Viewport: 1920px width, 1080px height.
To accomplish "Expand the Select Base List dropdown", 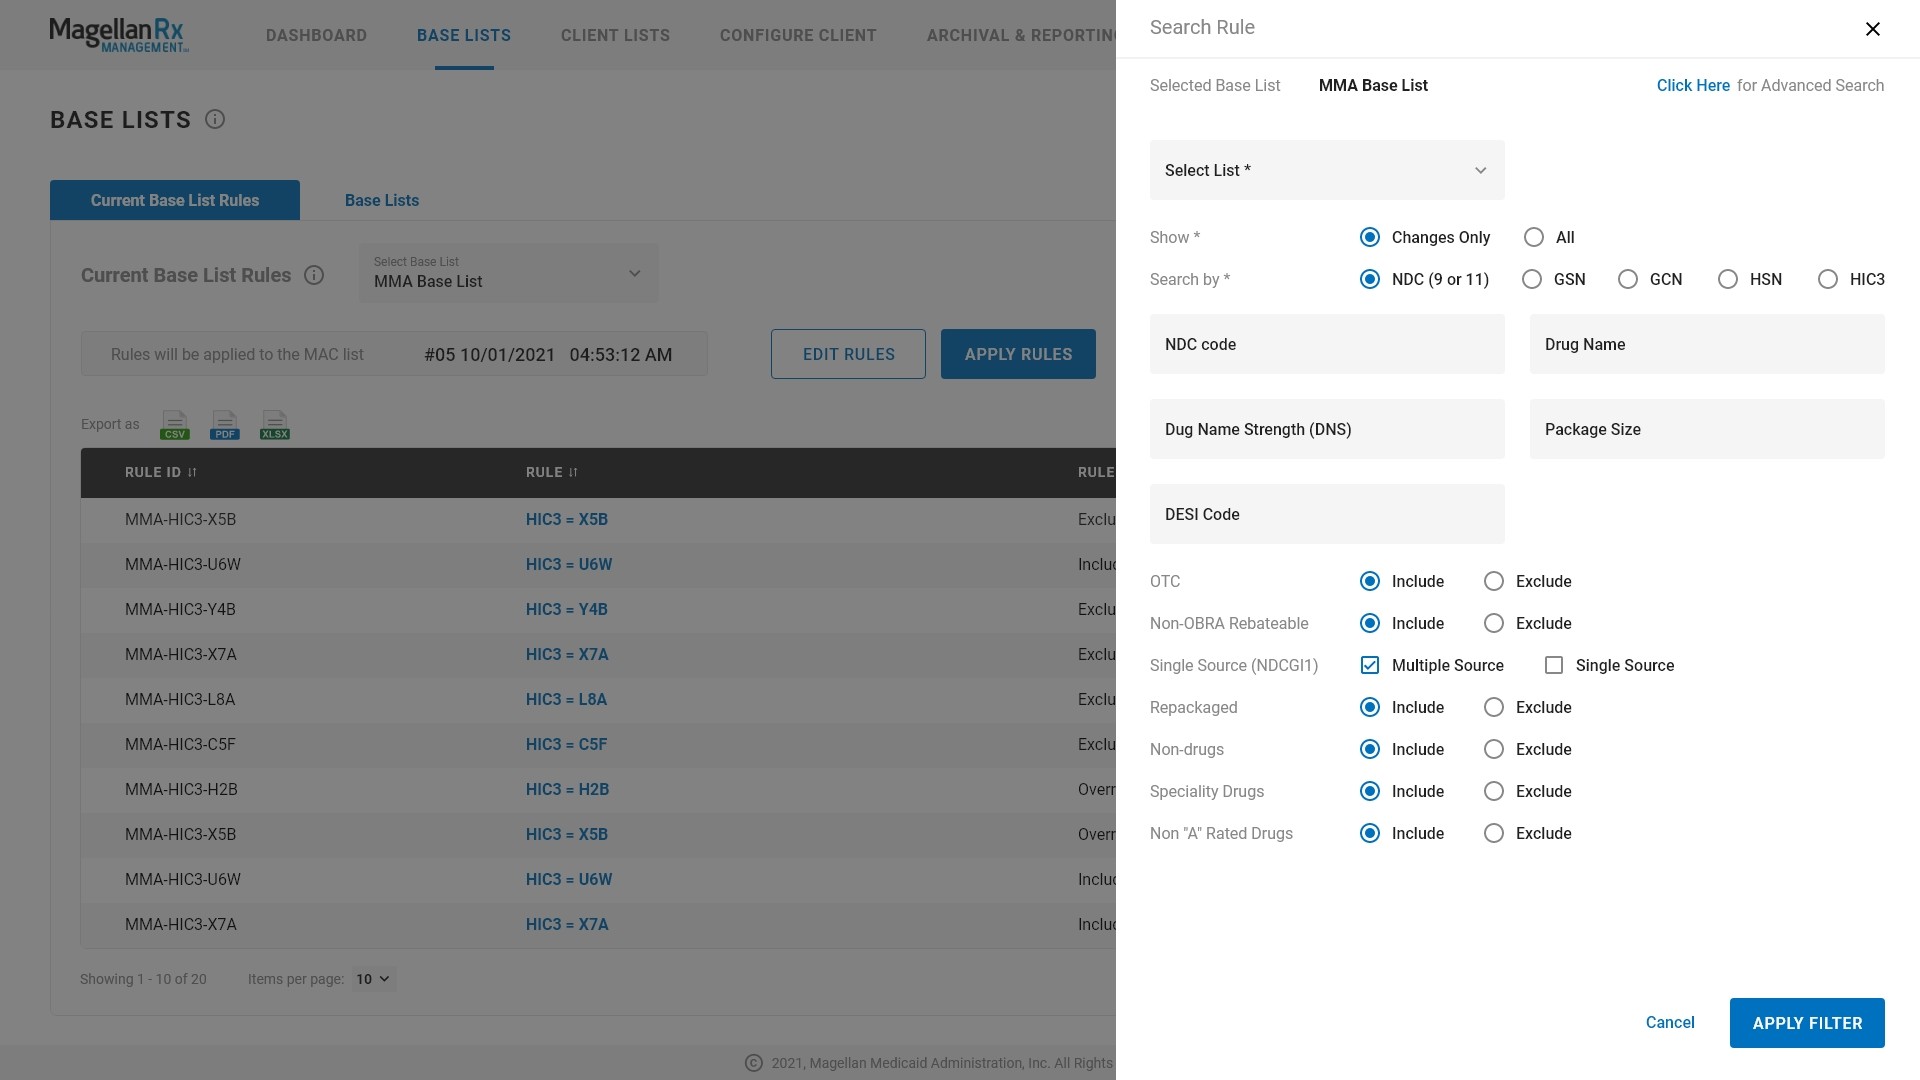I will pyautogui.click(x=508, y=274).
